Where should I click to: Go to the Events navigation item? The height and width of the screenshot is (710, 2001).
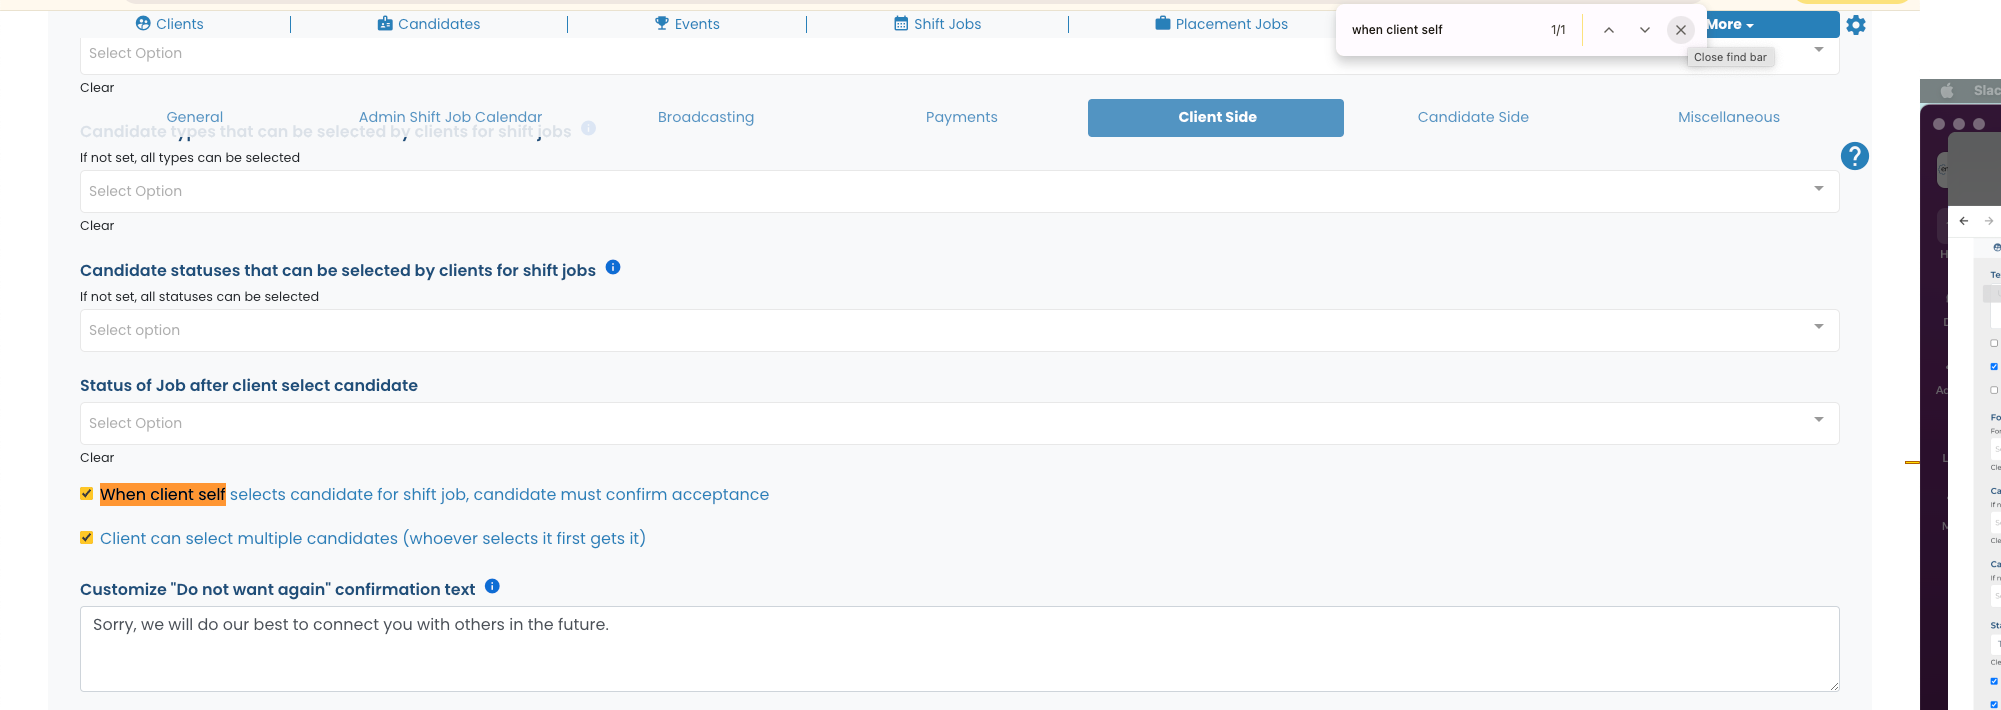[x=687, y=24]
